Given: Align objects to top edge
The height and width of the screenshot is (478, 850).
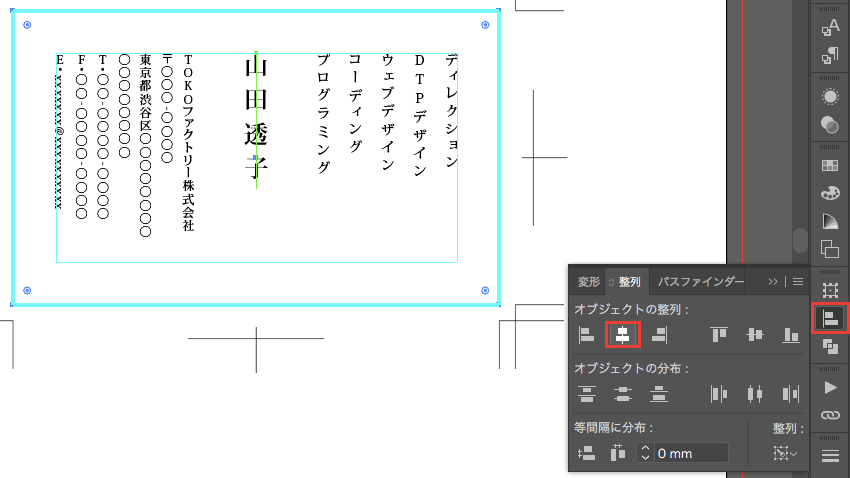Looking at the screenshot, I should (x=719, y=335).
